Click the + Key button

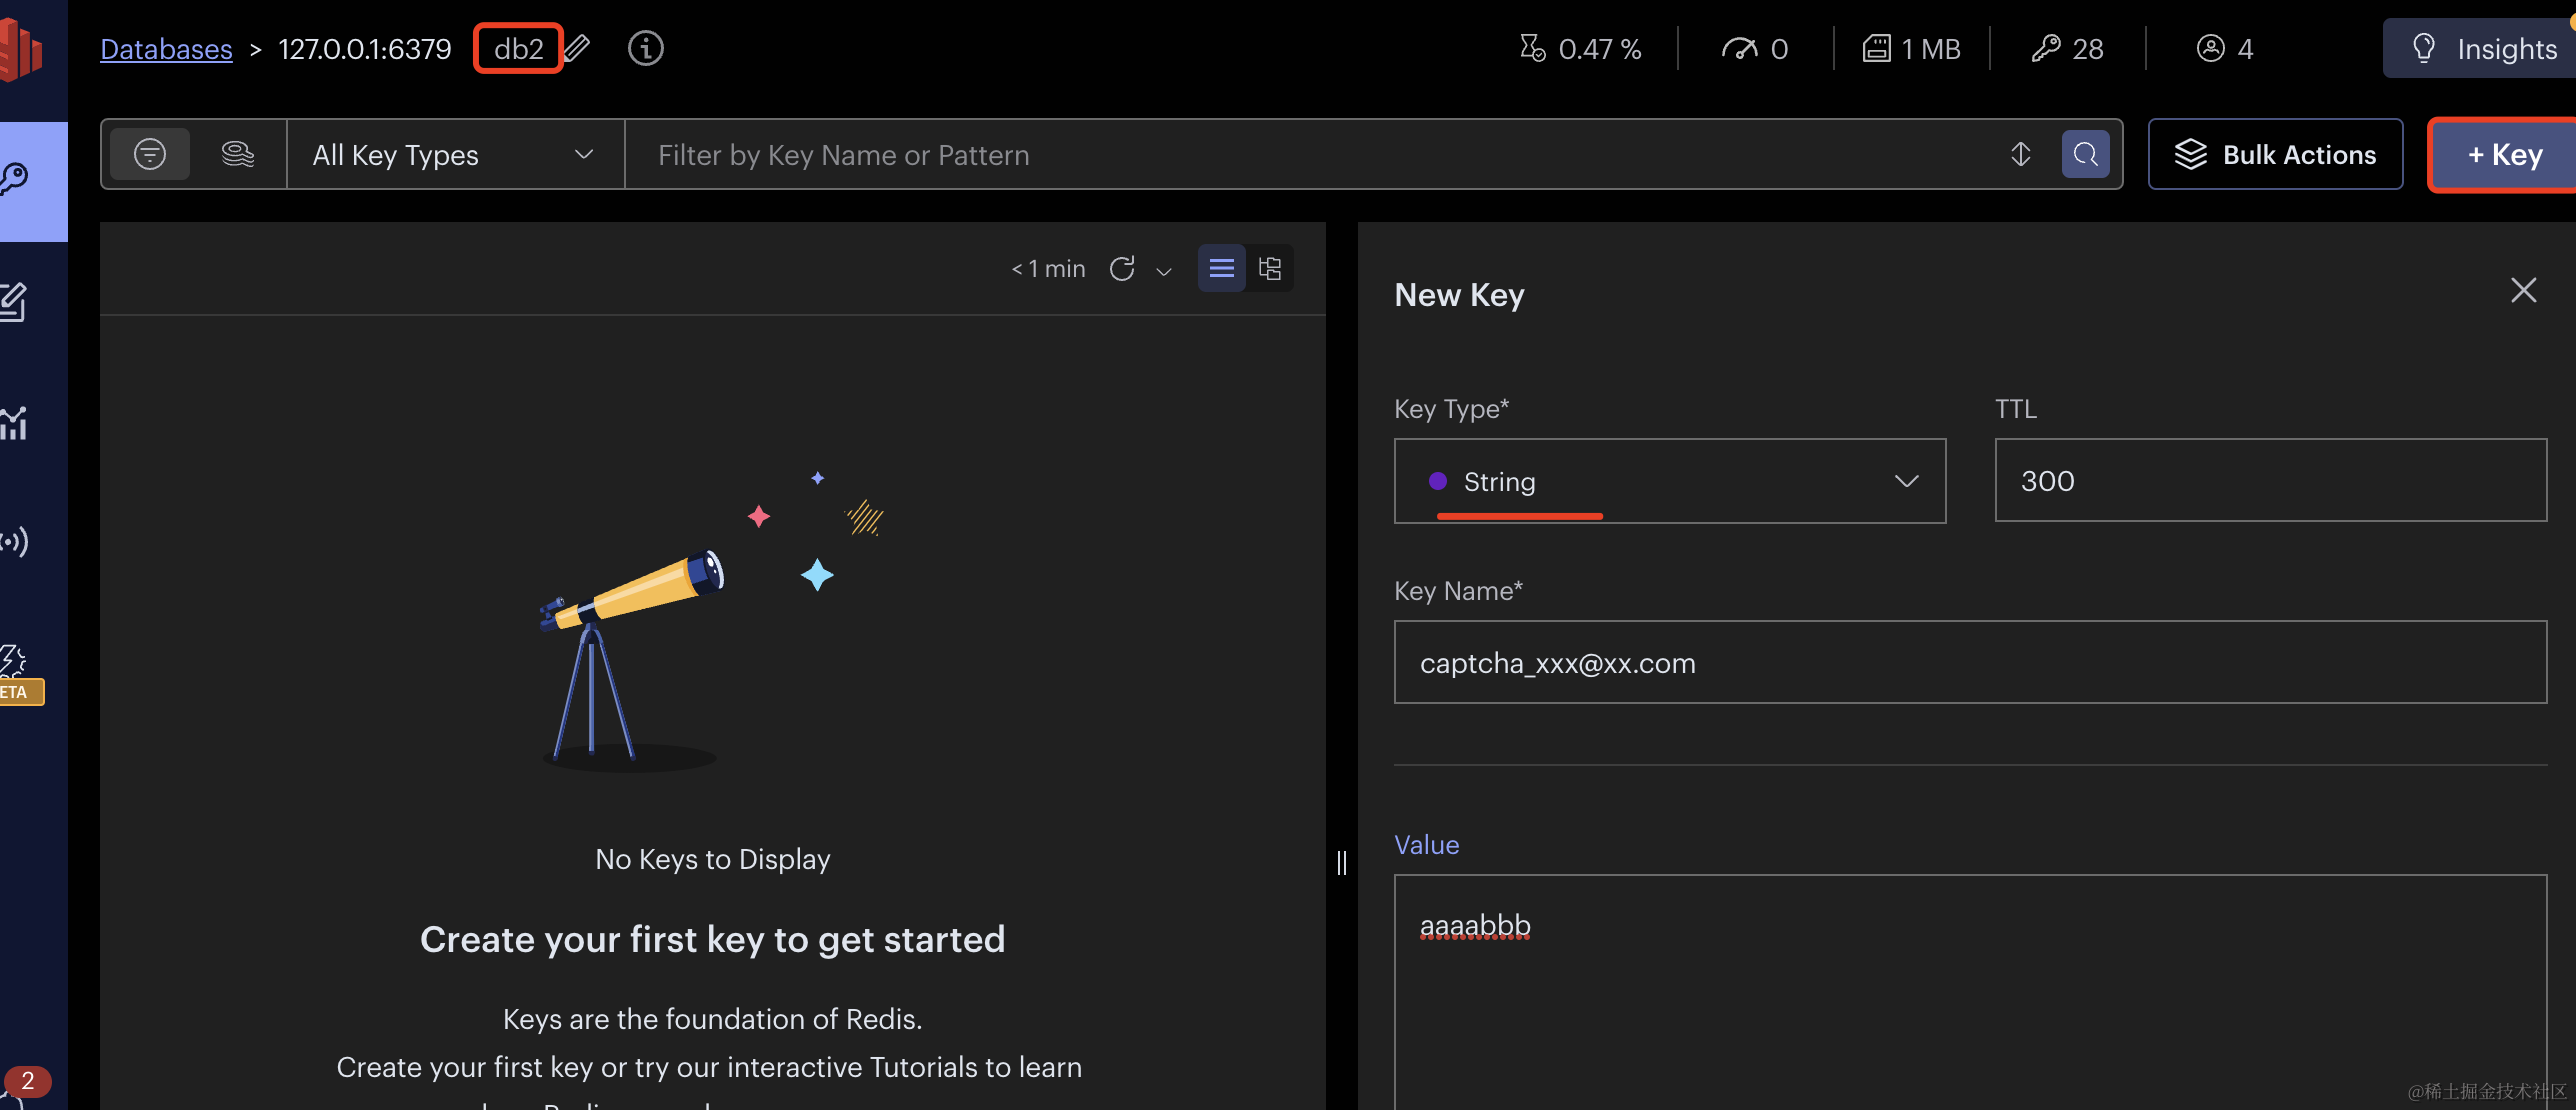pos(2503,154)
